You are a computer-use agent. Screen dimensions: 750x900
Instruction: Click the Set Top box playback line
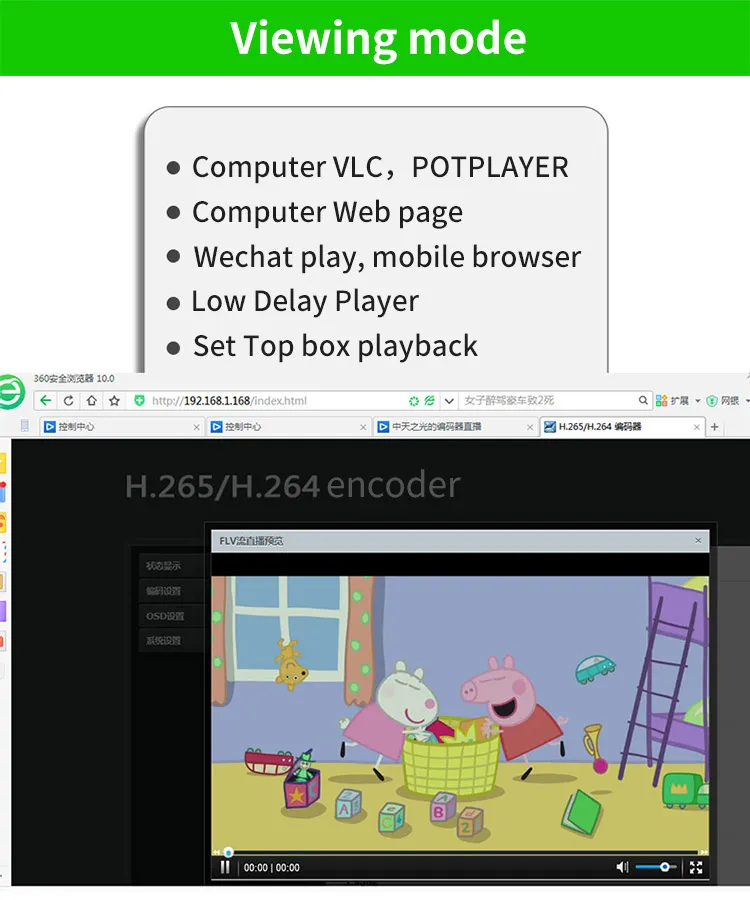[335, 347]
